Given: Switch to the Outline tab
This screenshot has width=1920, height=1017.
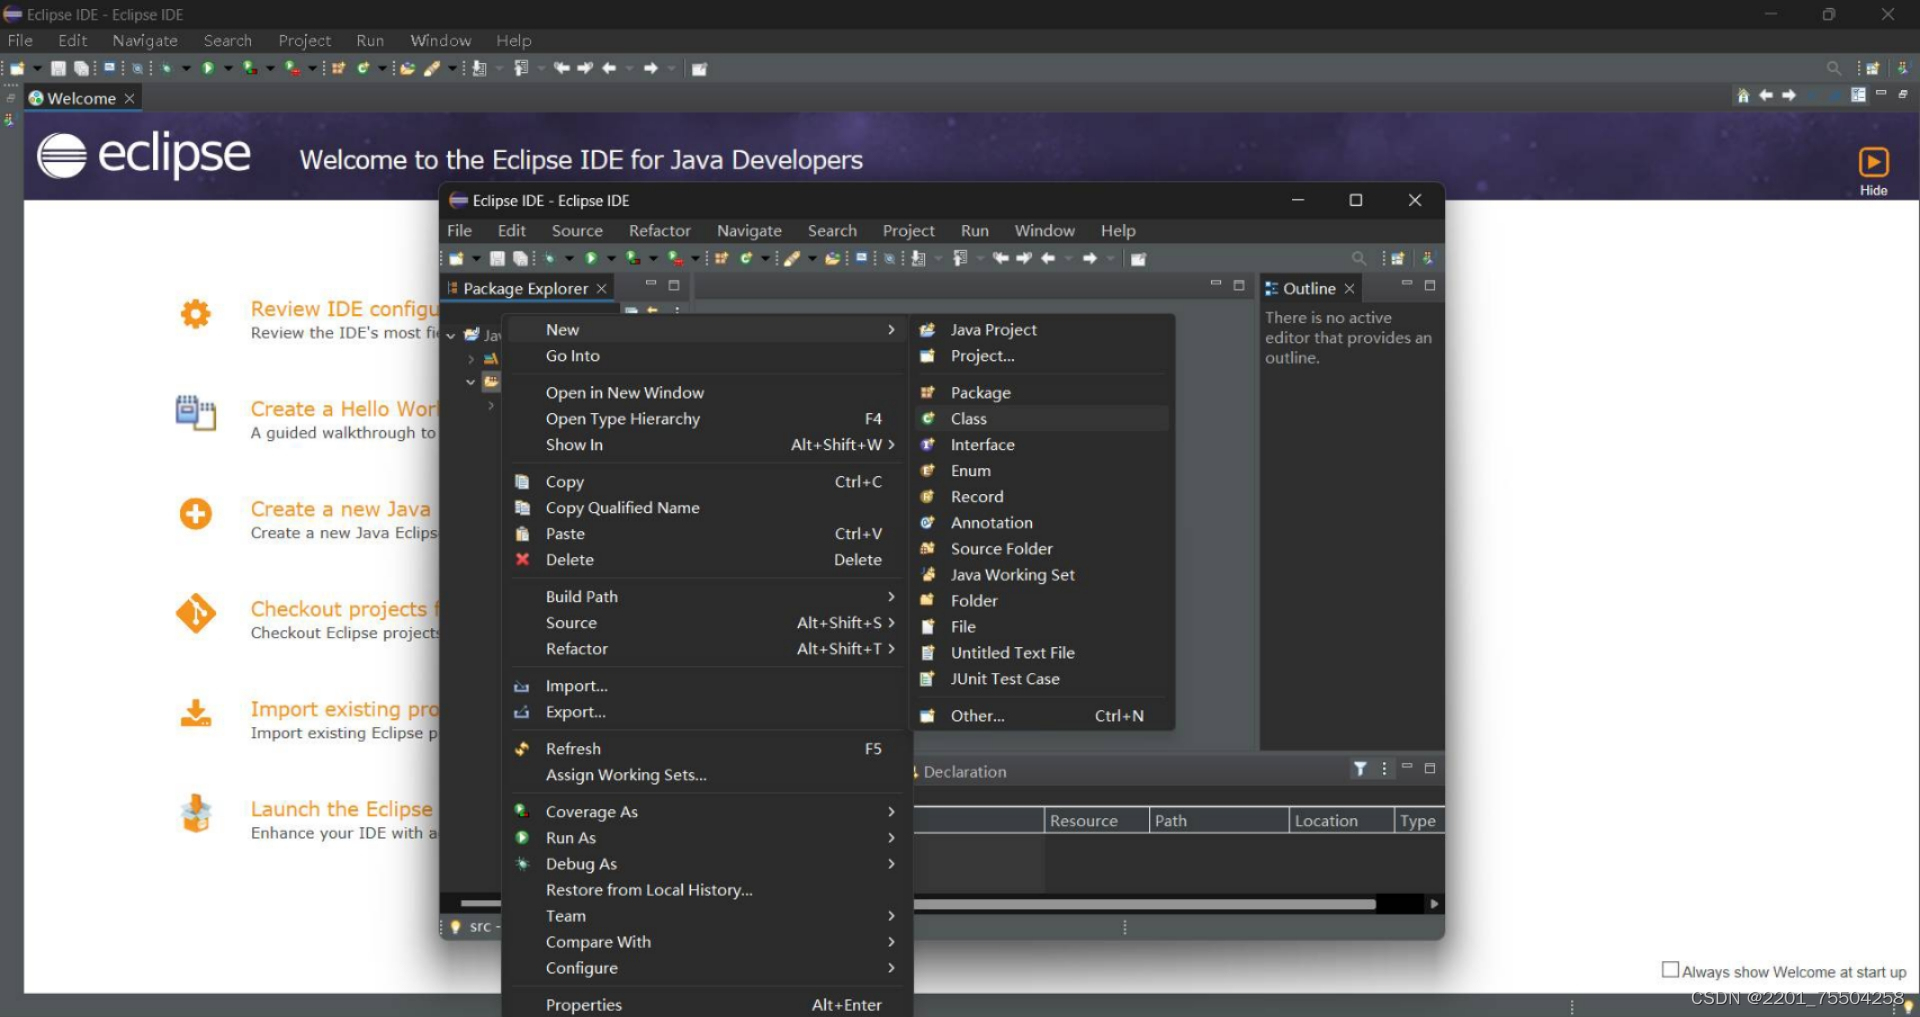Looking at the screenshot, I should click(x=1309, y=288).
